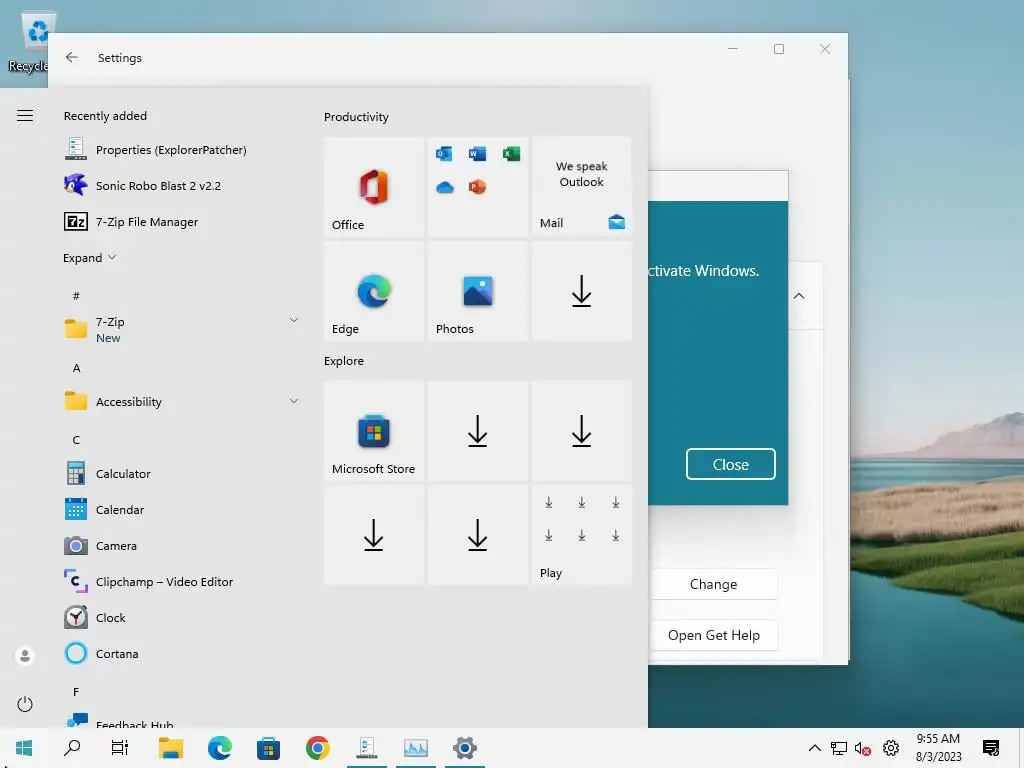
Task: Open the Settings gear on the taskbar
Action: (x=464, y=748)
